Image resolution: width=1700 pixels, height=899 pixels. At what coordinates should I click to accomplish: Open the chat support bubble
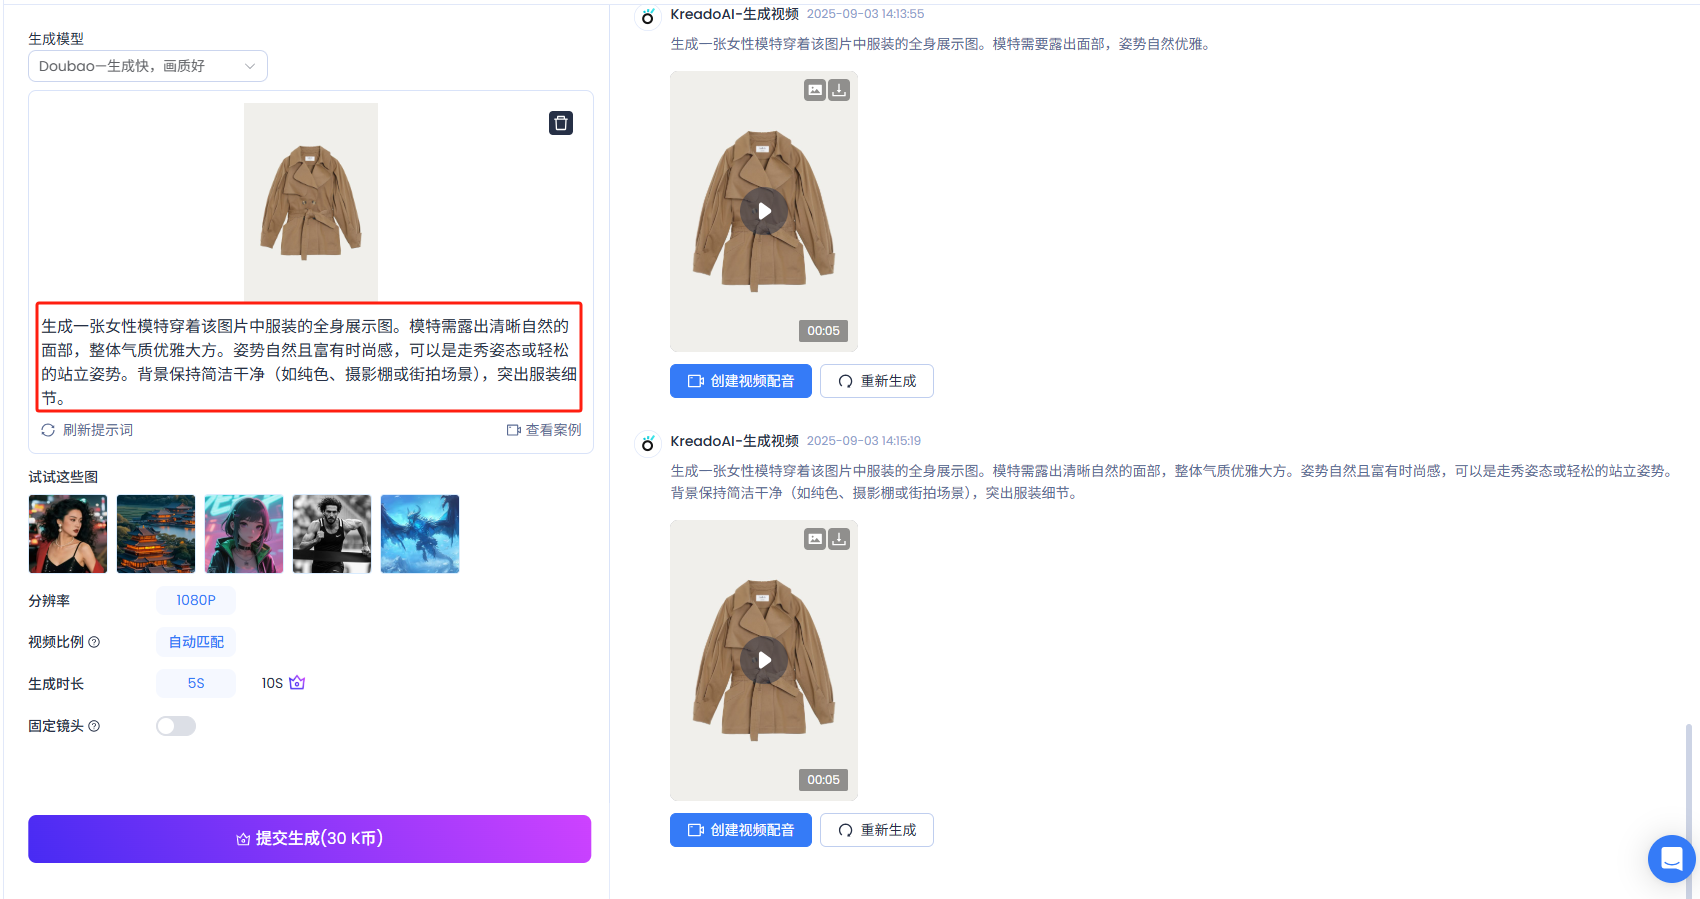(1671, 858)
